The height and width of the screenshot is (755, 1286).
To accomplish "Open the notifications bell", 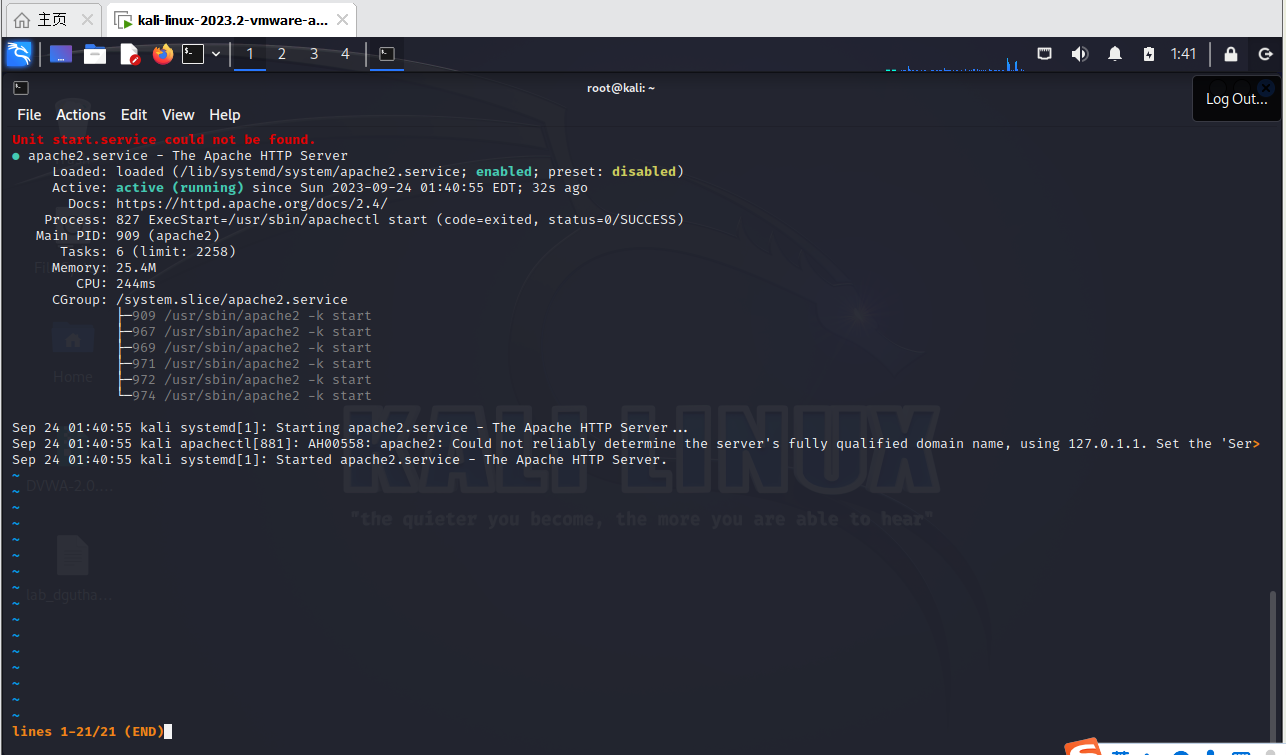I will tap(1115, 54).
